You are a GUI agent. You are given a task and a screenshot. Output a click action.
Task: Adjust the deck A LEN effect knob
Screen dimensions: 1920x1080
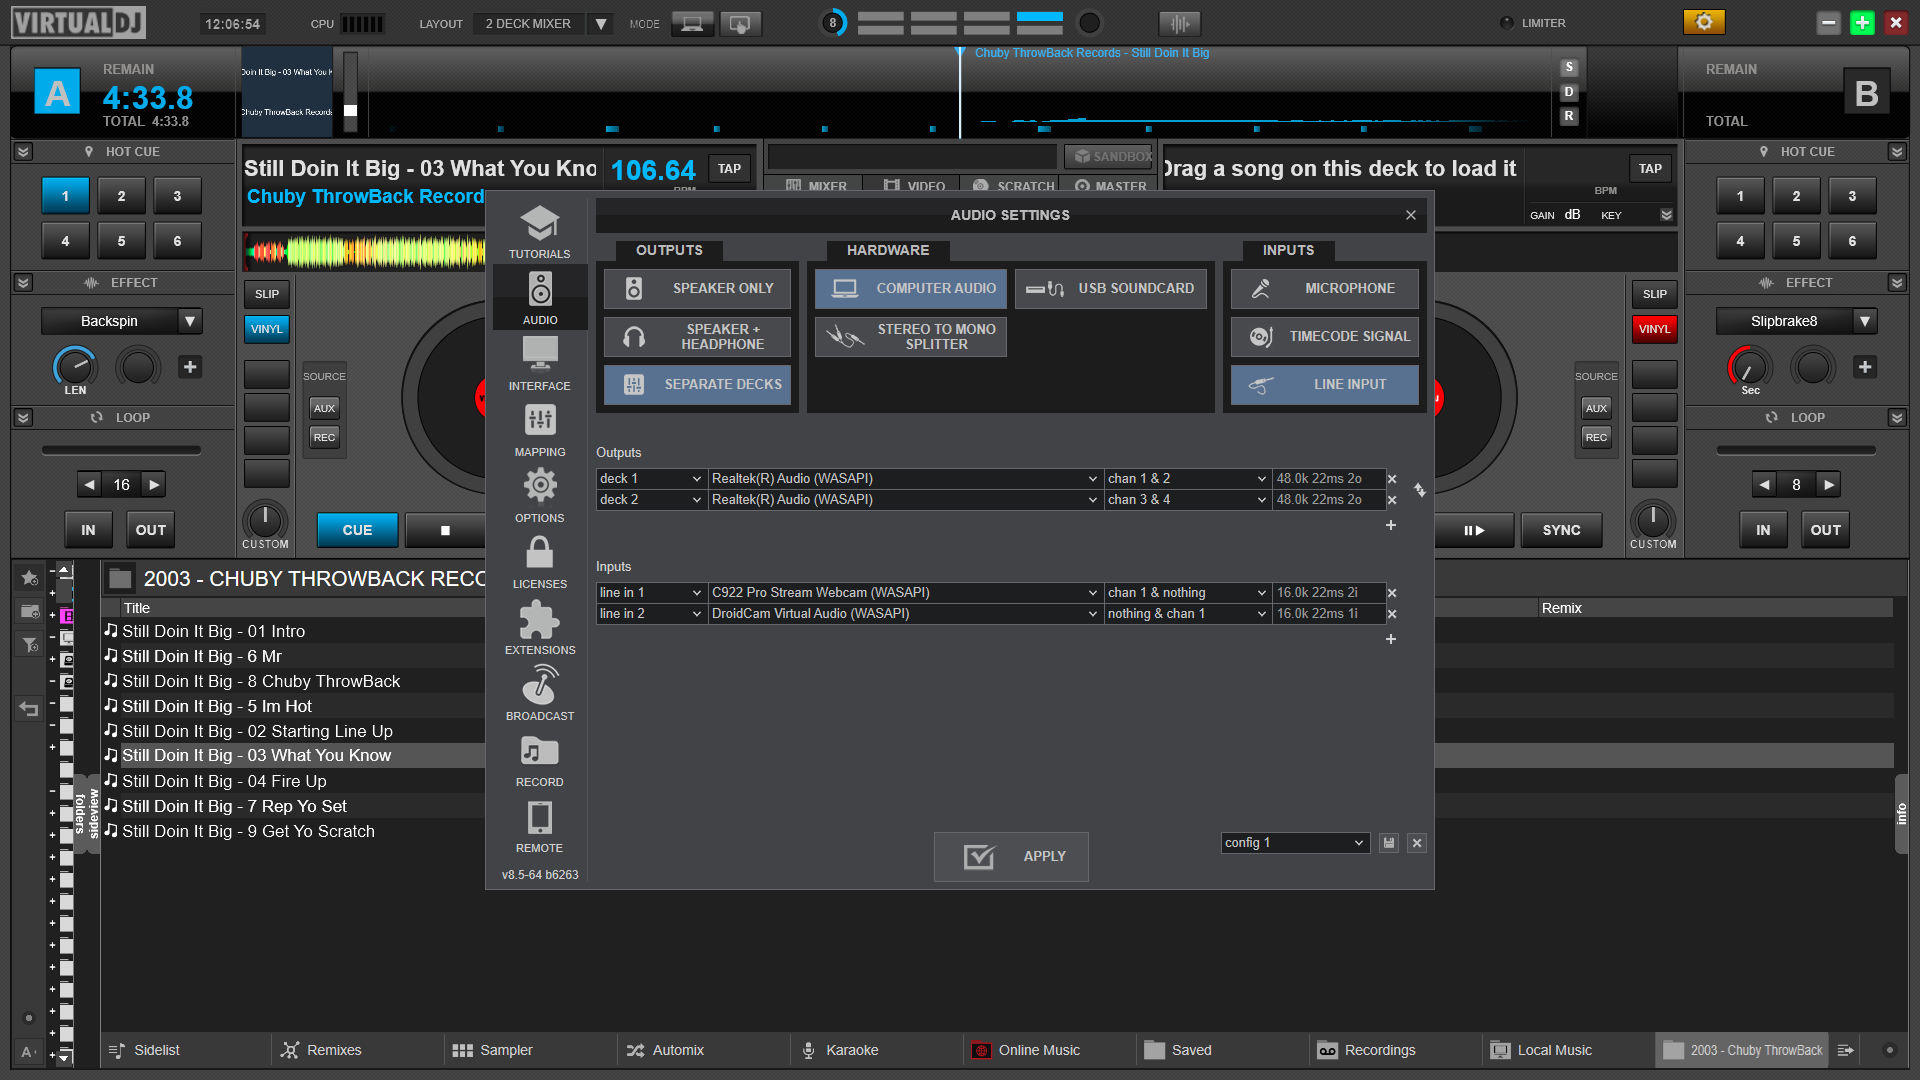point(75,367)
